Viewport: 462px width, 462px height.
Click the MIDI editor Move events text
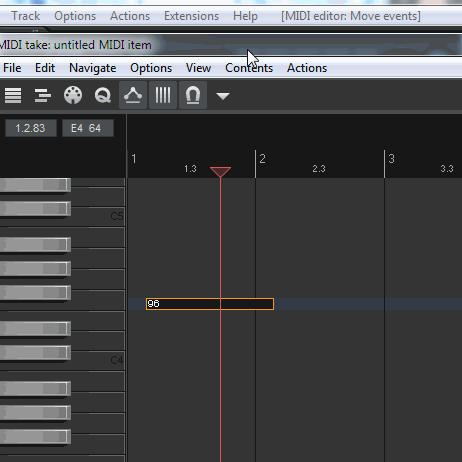point(351,16)
